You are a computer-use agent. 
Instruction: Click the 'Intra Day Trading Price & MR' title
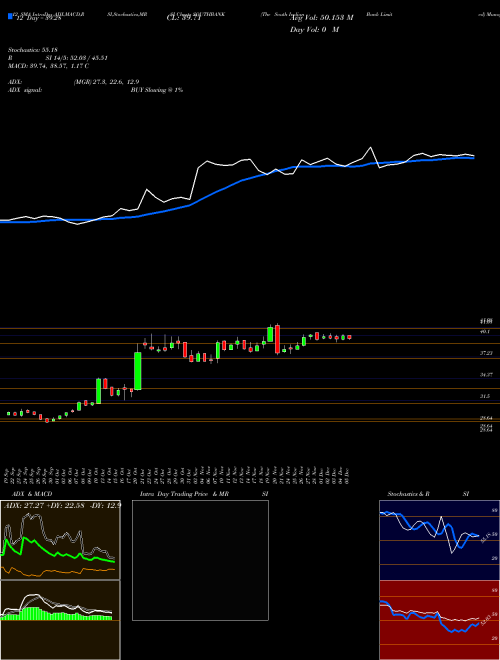pos(184,494)
